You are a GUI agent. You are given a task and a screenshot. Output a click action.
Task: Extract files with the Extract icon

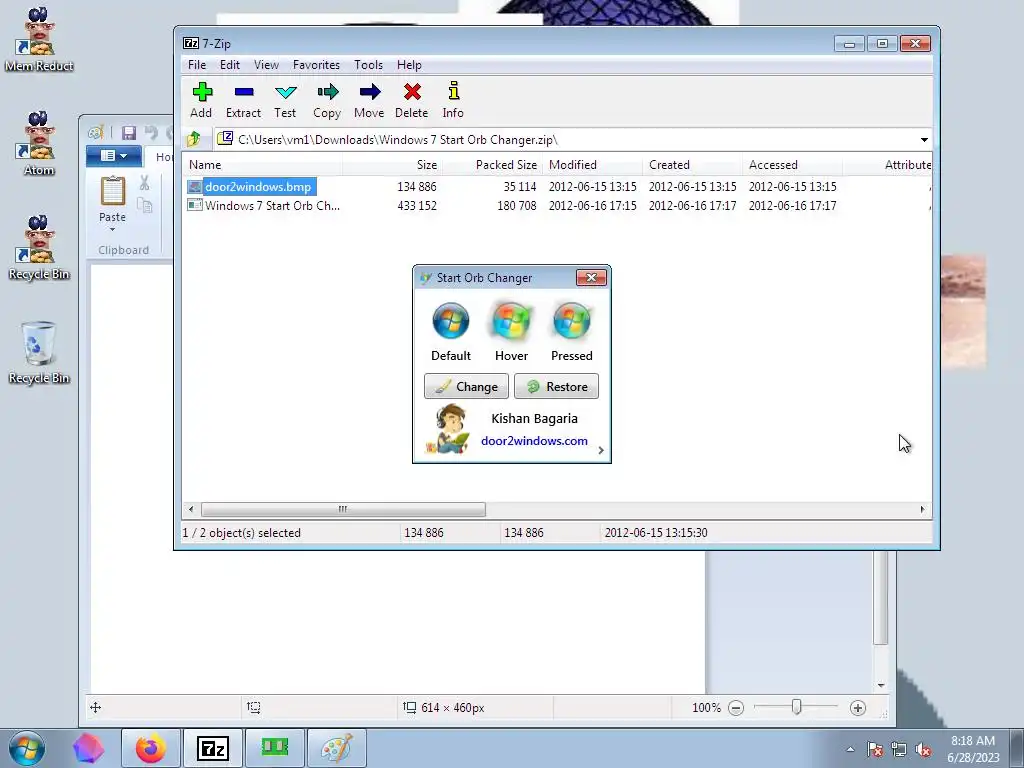(x=244, y=100)
